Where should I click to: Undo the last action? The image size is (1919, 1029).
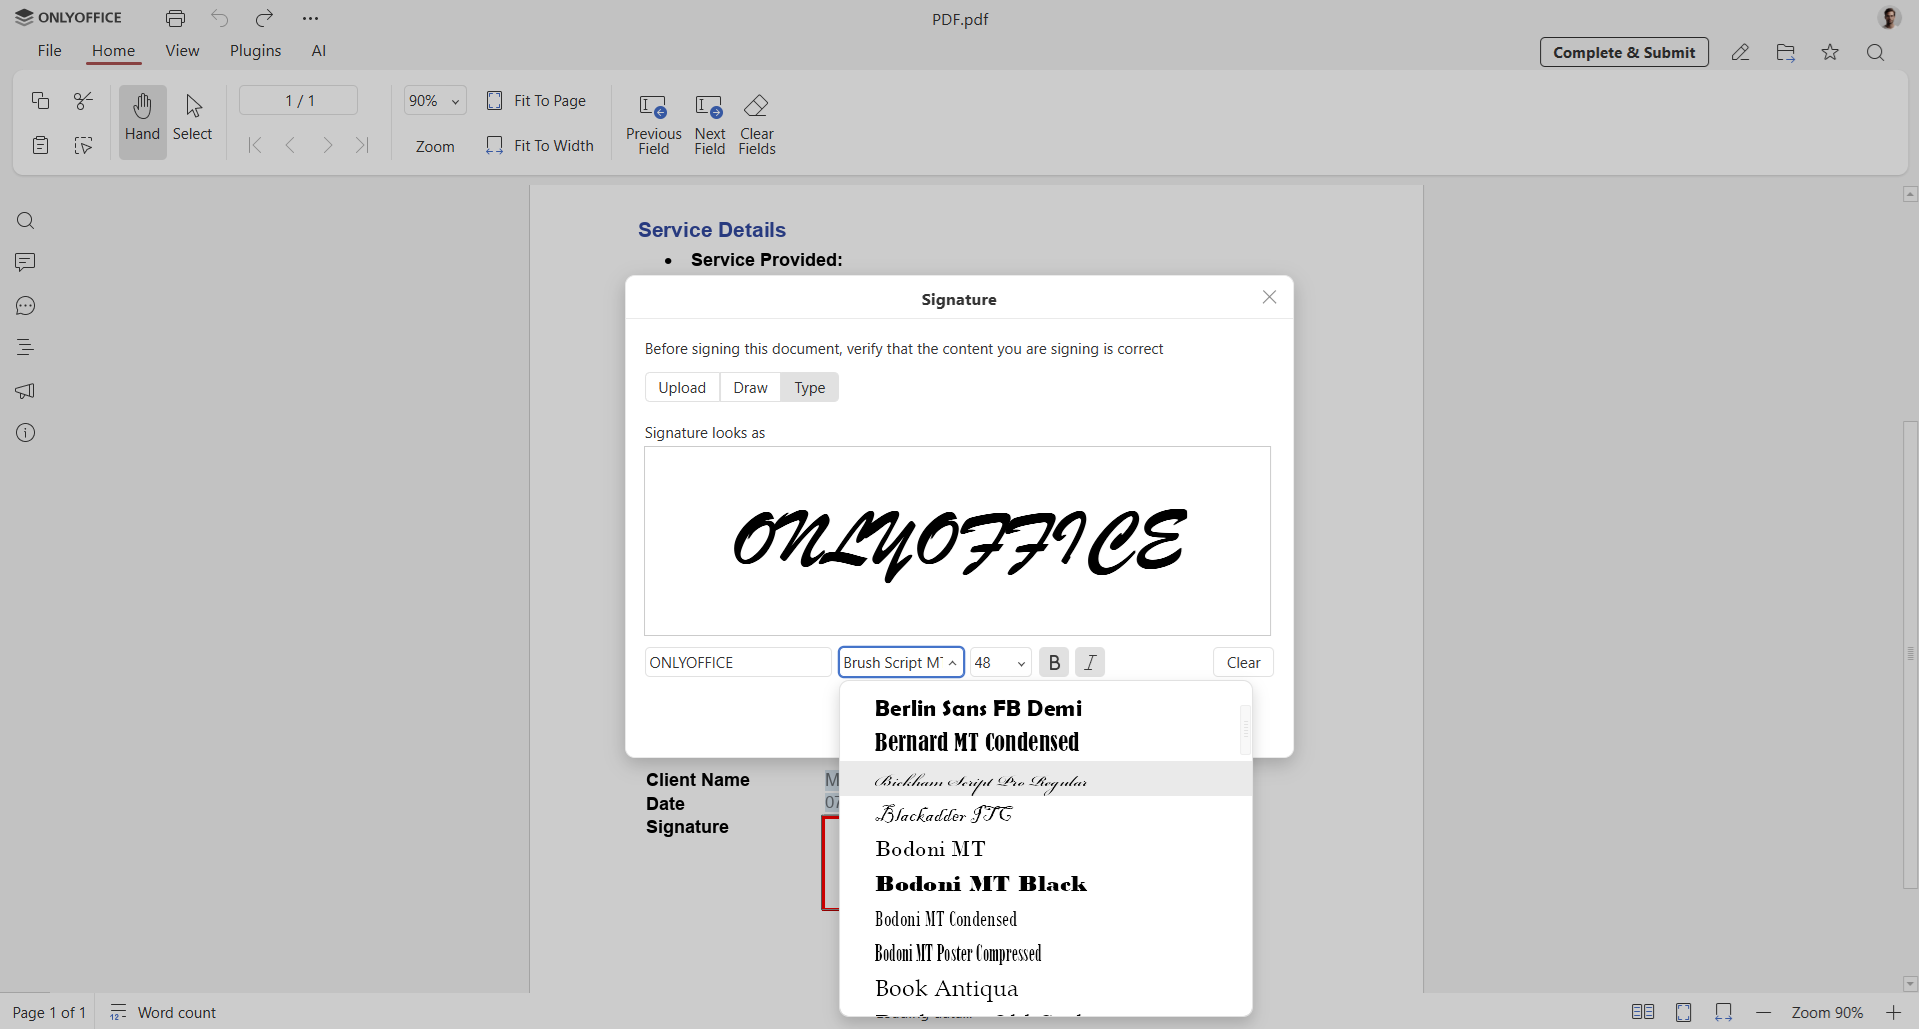click(219, 18)
